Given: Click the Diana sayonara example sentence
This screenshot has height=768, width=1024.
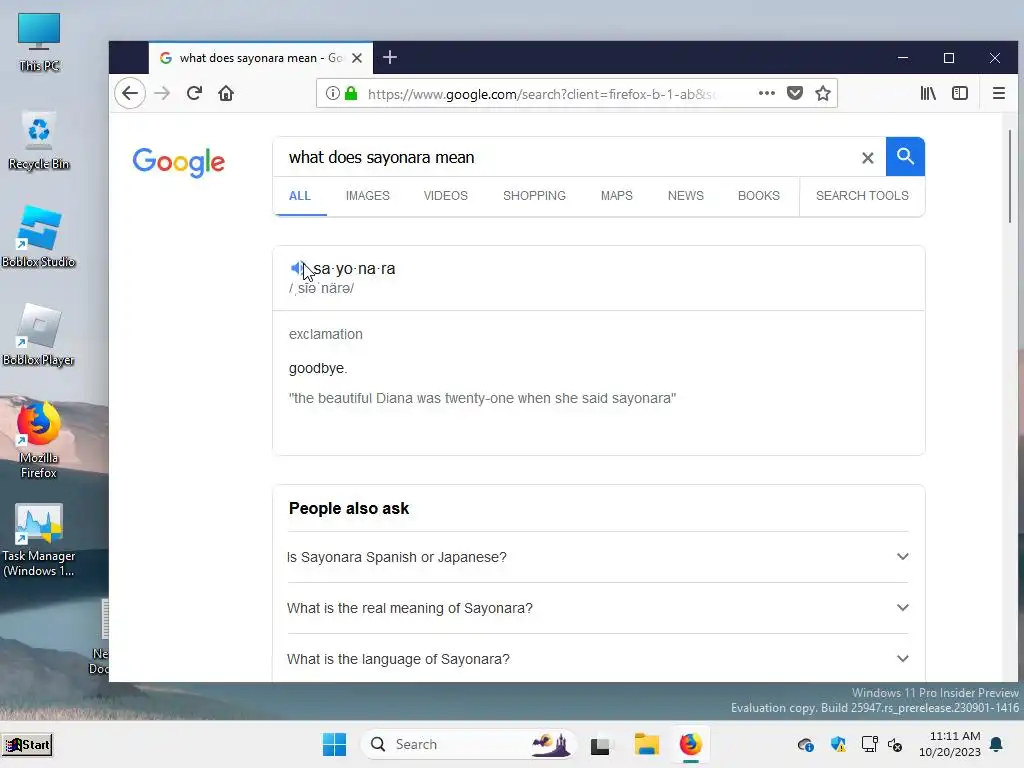Looking at the screenshot, I should click(x=482, y=398).
